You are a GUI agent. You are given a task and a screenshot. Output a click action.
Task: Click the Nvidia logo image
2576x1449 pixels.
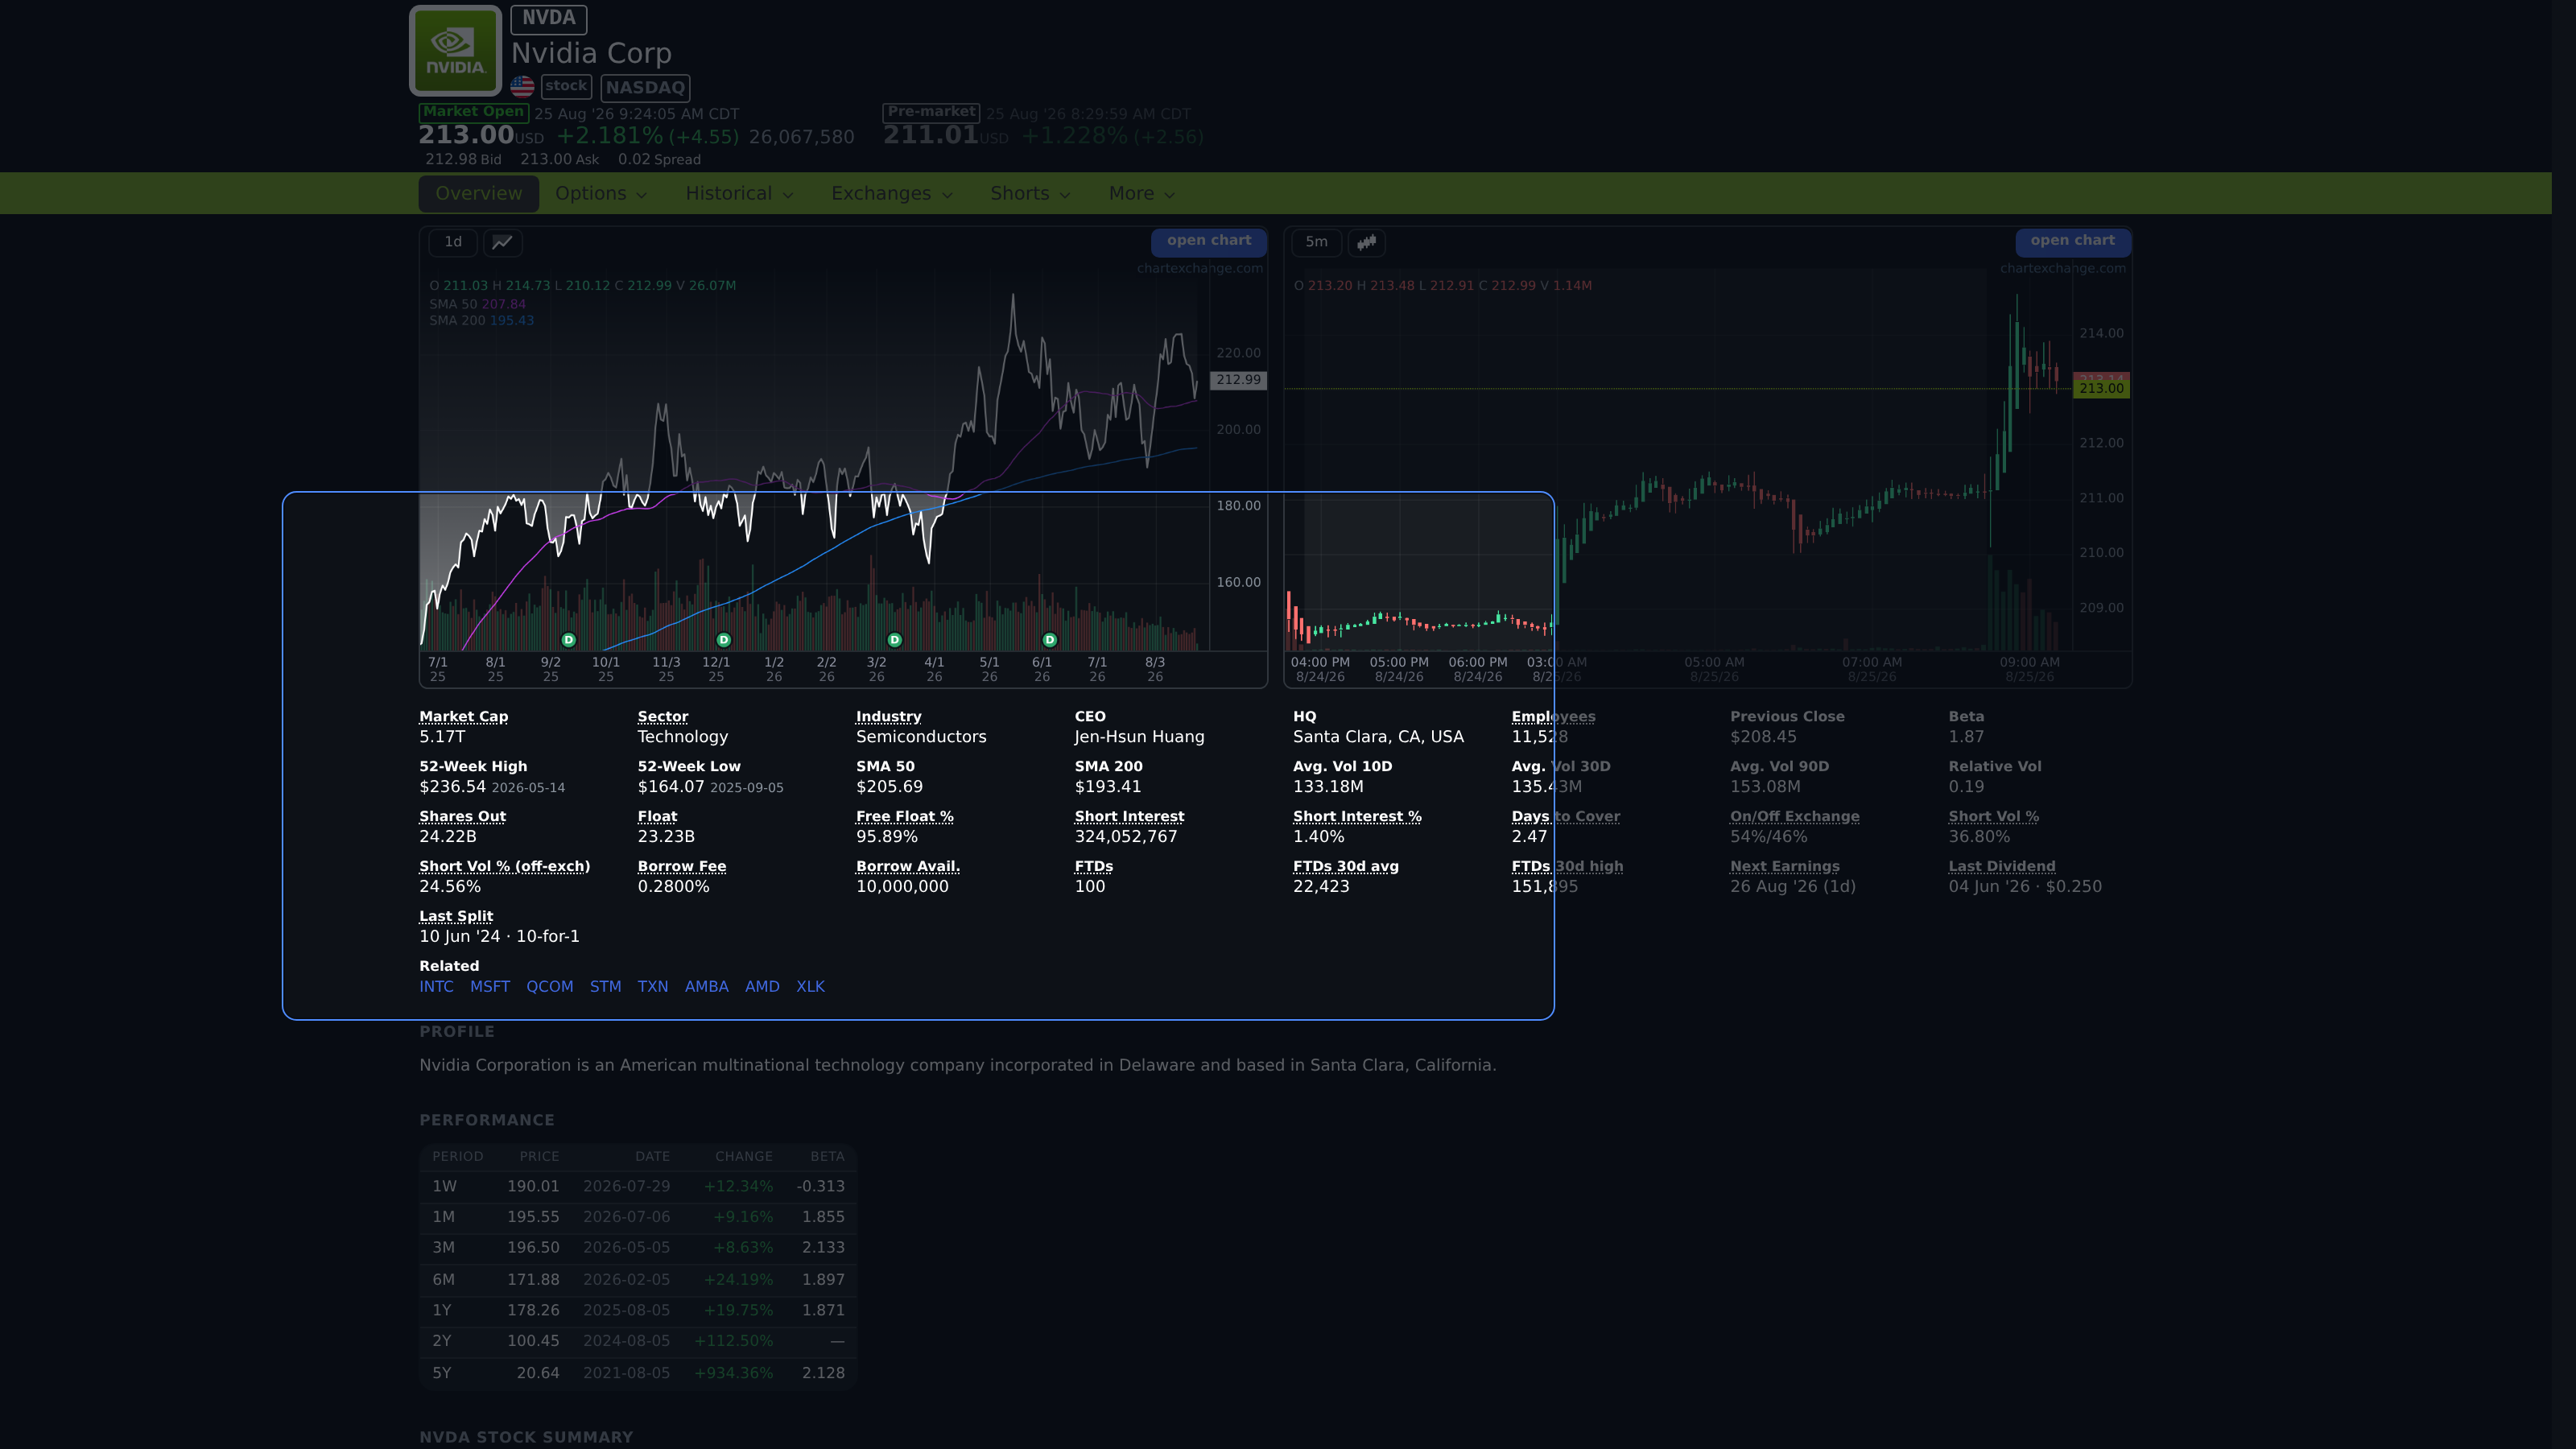pos(455,50)
